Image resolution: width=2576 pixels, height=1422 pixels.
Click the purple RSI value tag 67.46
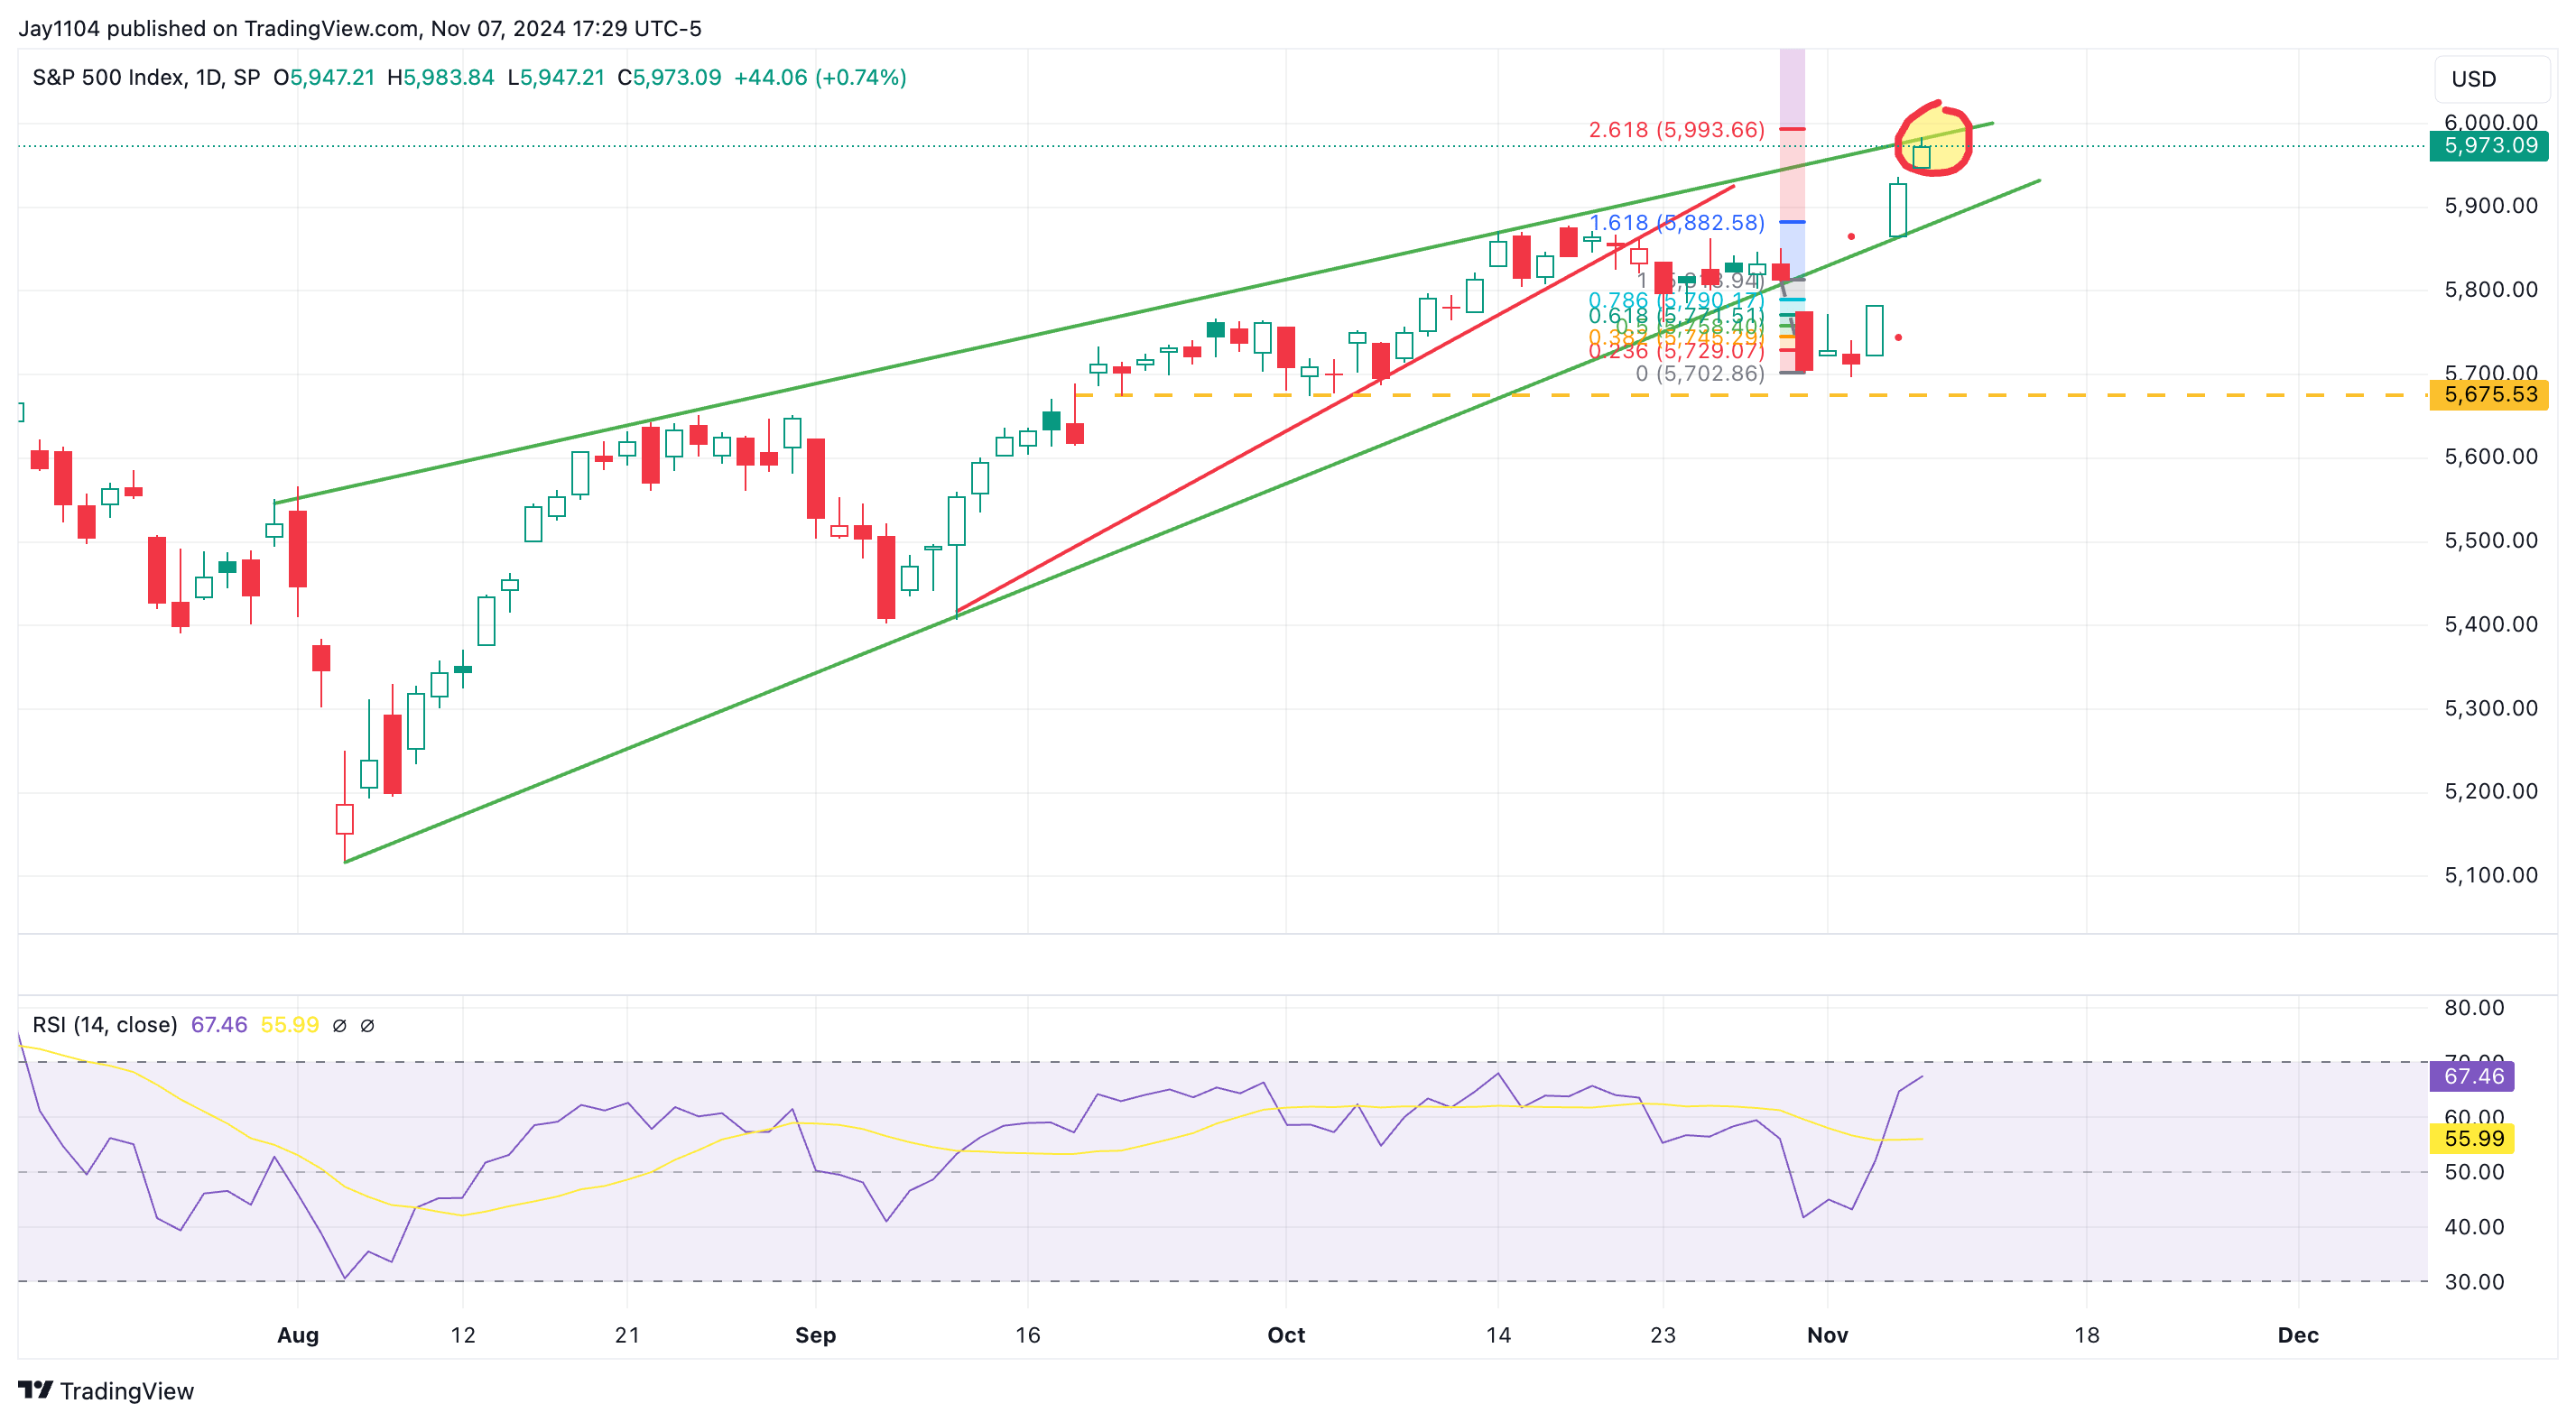click(2473, 1076)
